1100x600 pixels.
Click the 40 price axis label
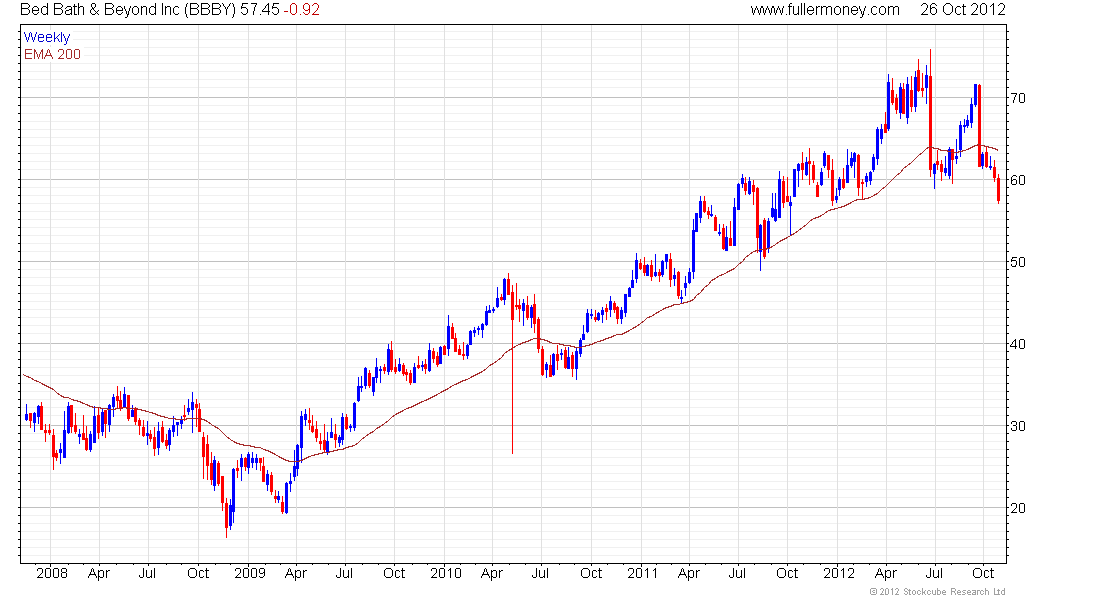(x=1017, y=345)
